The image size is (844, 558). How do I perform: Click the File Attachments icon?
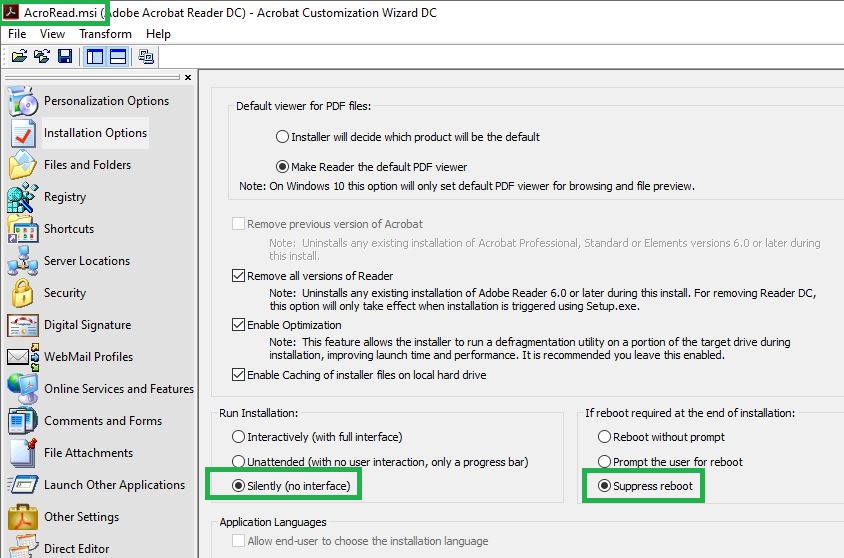(23, 453)
